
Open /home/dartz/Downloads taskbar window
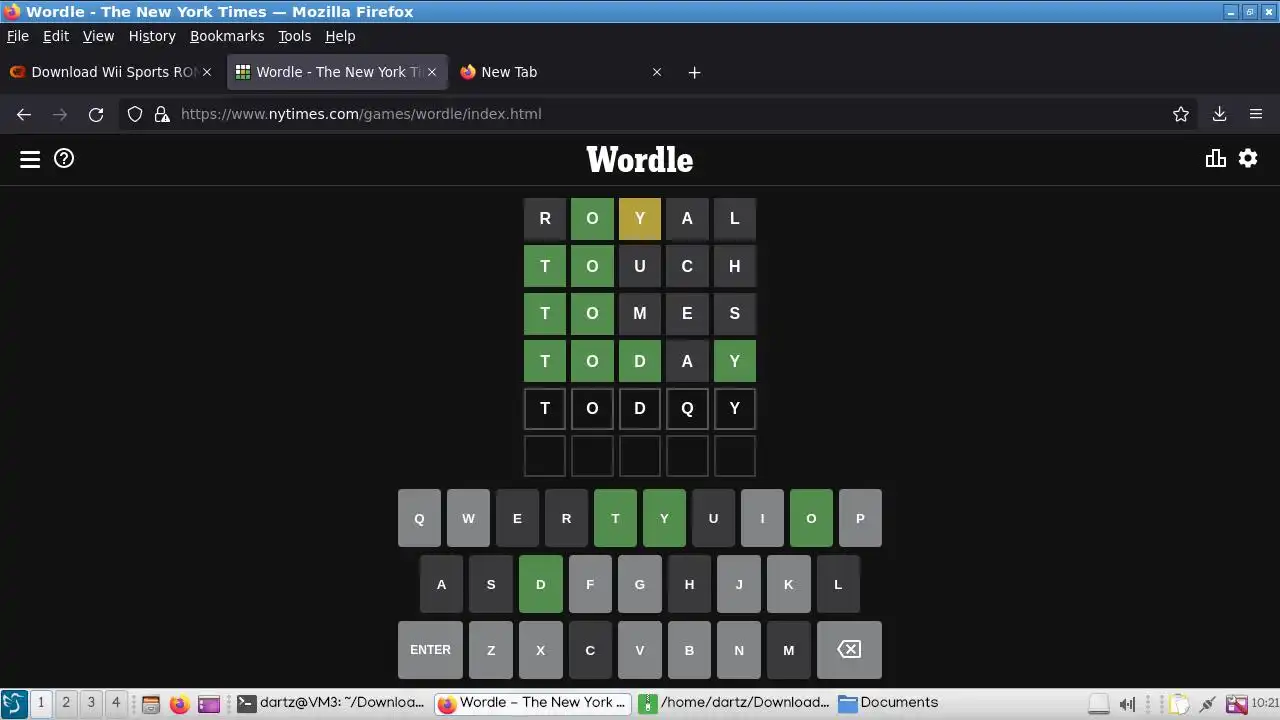pos(734,703)
